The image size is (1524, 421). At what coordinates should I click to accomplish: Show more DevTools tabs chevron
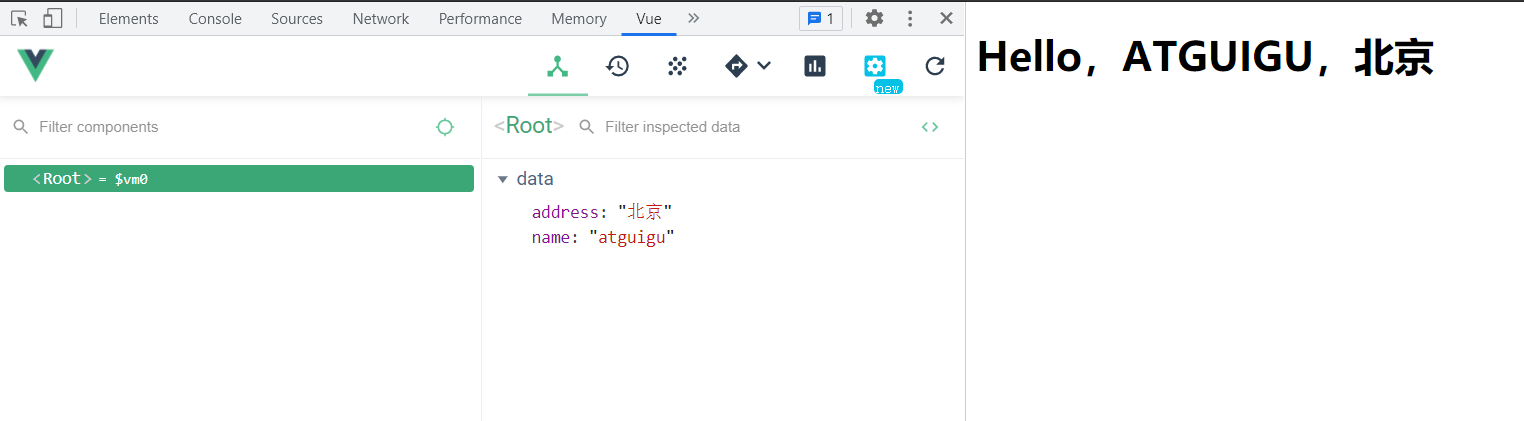694,18
